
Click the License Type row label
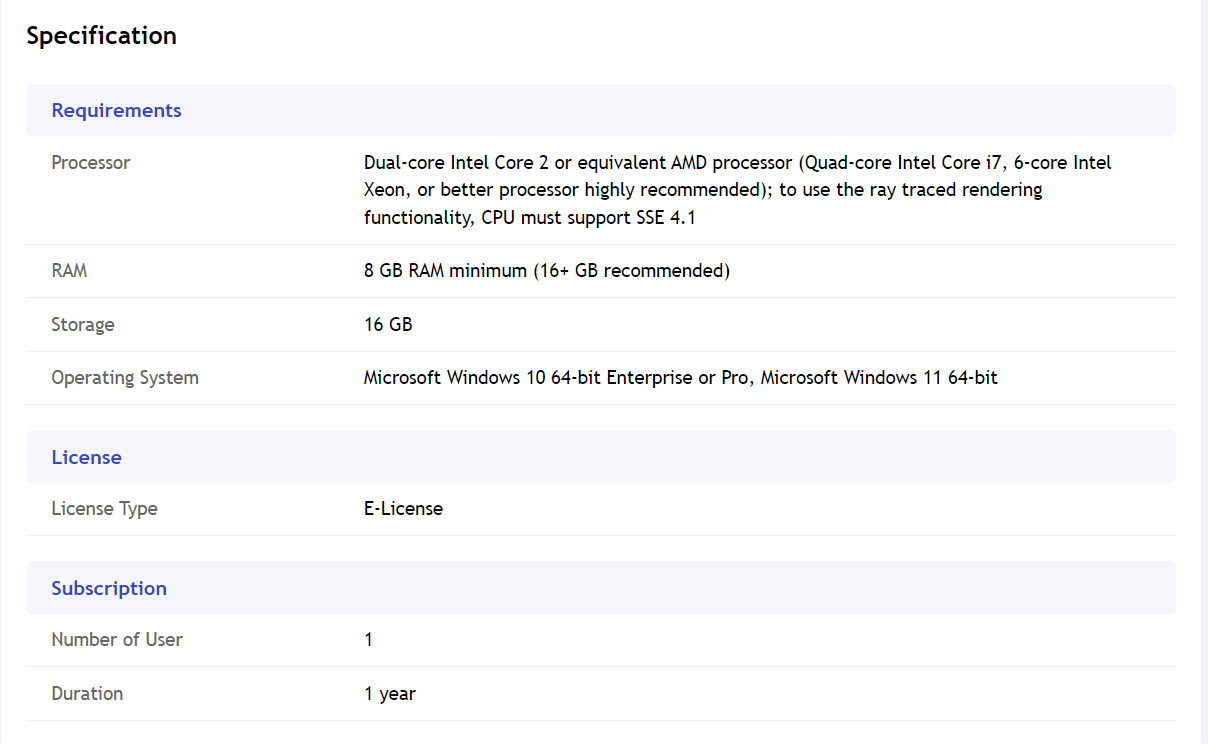[104, 509]
